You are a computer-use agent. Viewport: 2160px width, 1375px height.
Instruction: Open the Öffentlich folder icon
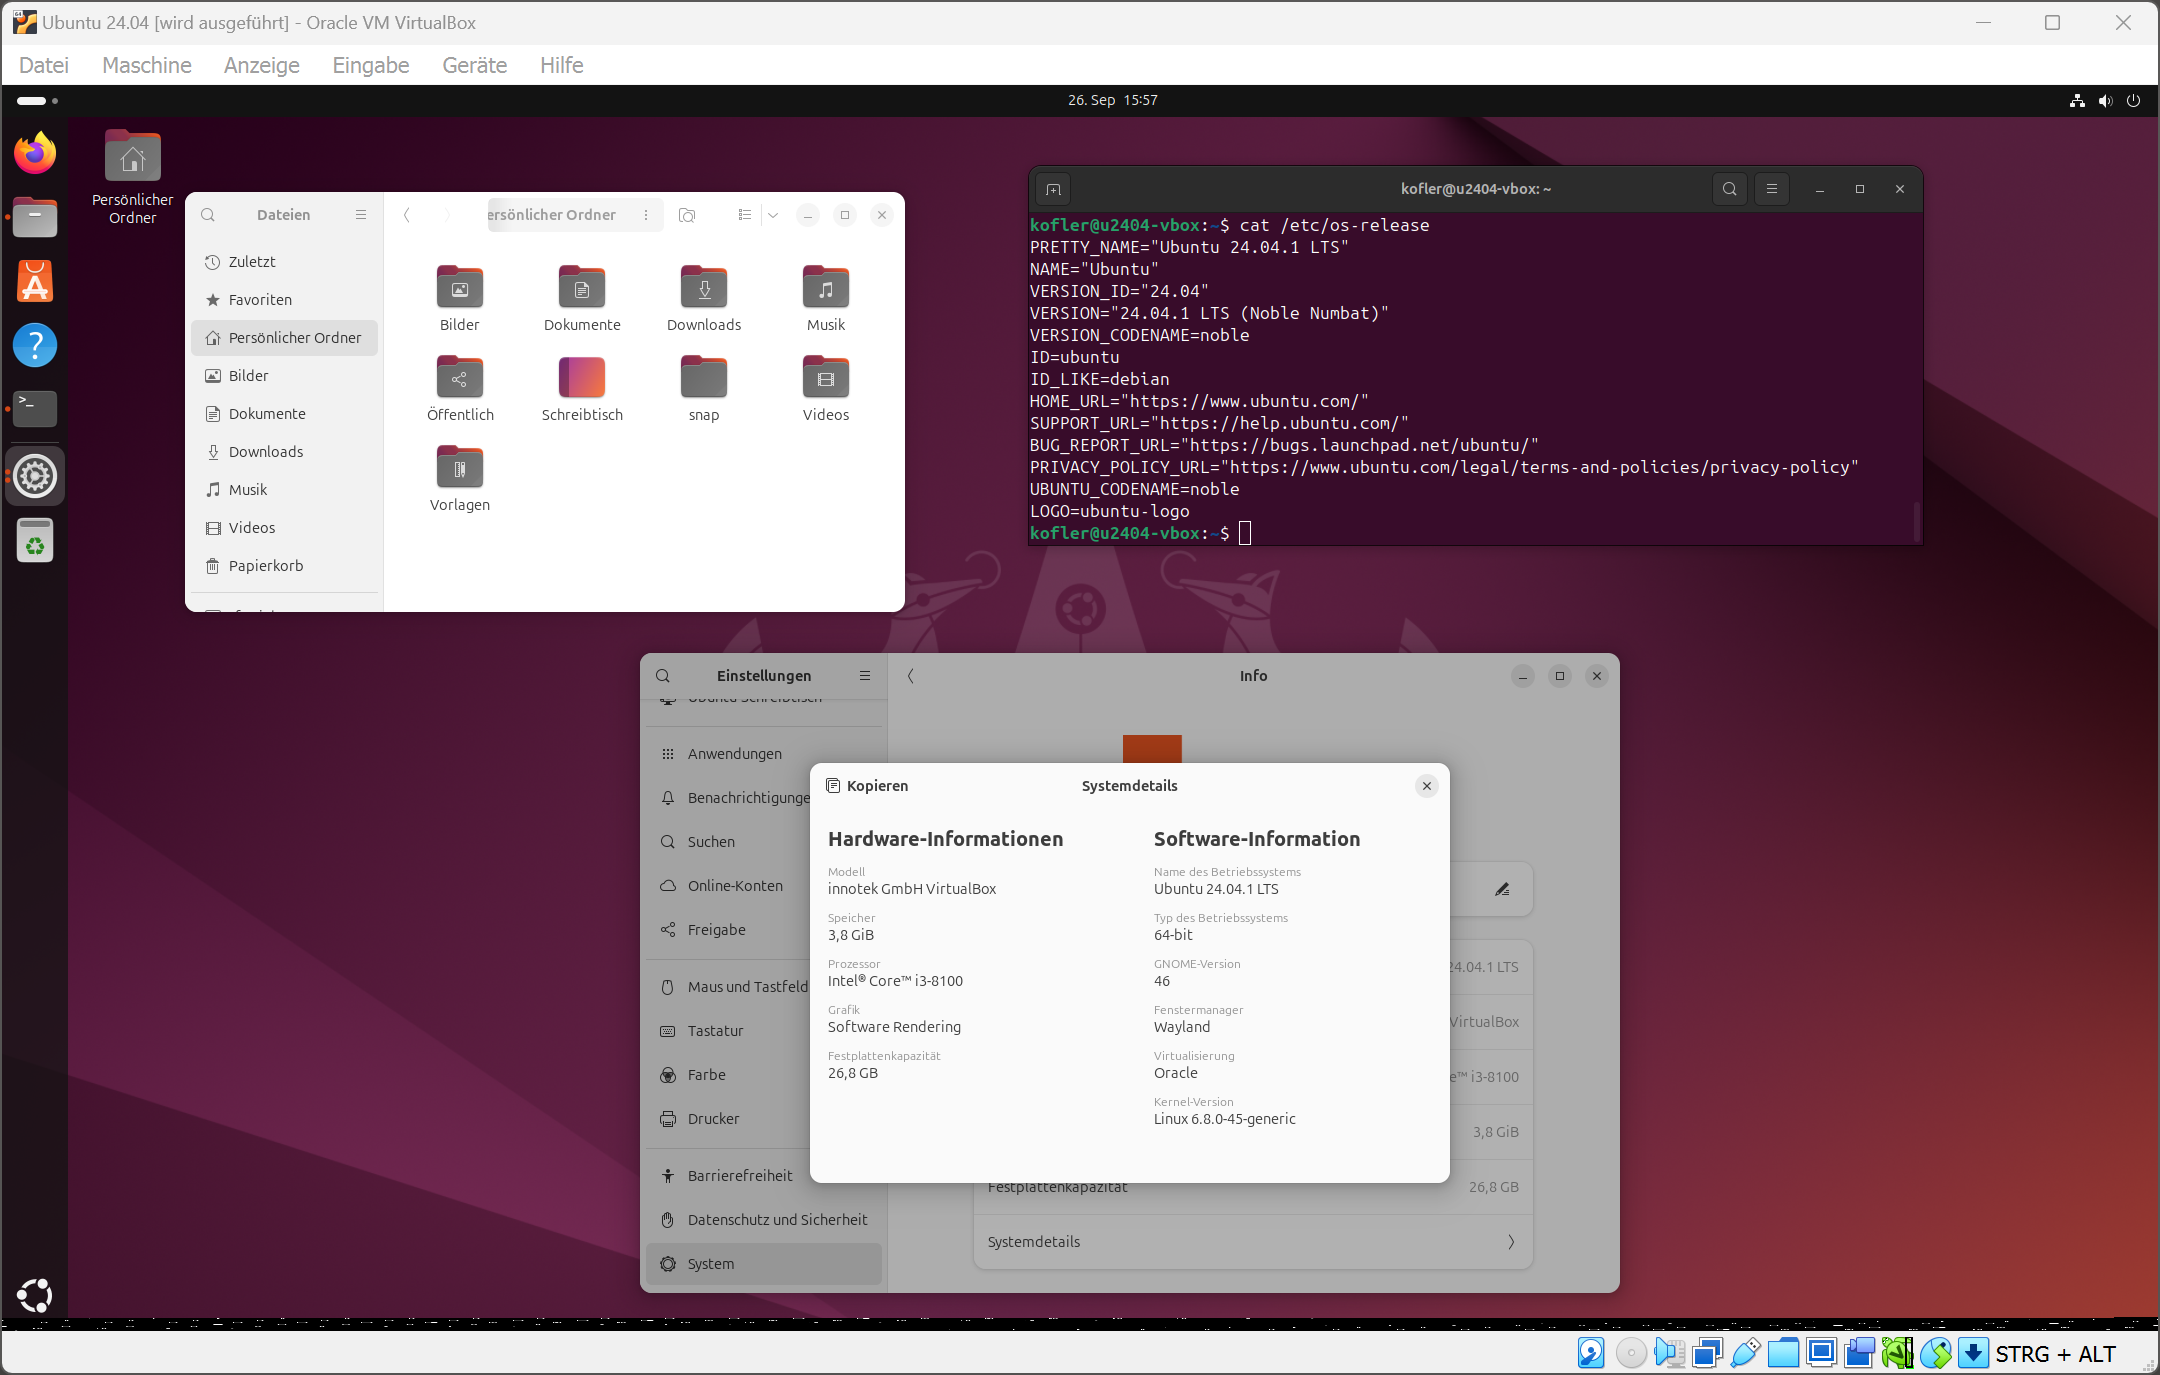click(460, 388)
